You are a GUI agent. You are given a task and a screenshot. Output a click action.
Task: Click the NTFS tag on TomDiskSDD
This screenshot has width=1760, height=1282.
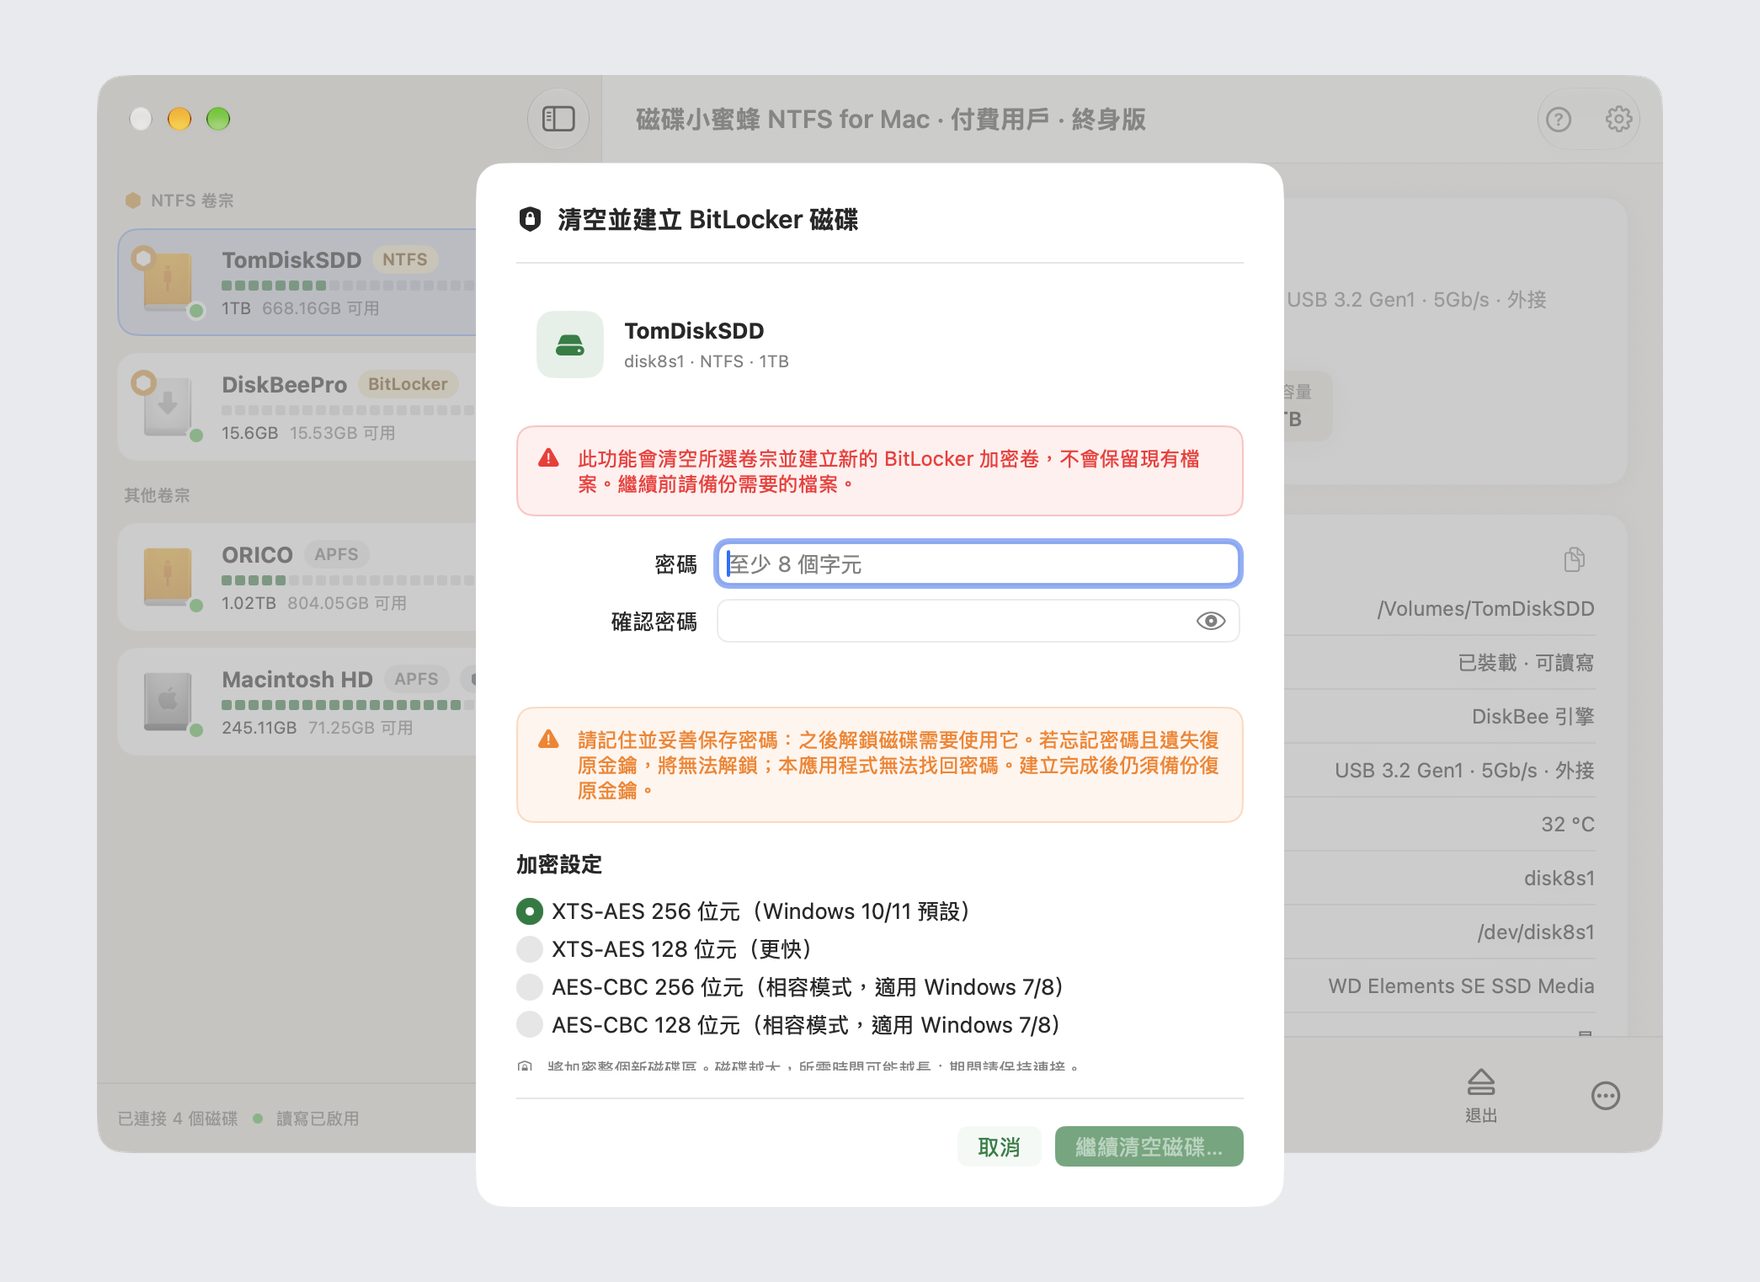(405, 260)
